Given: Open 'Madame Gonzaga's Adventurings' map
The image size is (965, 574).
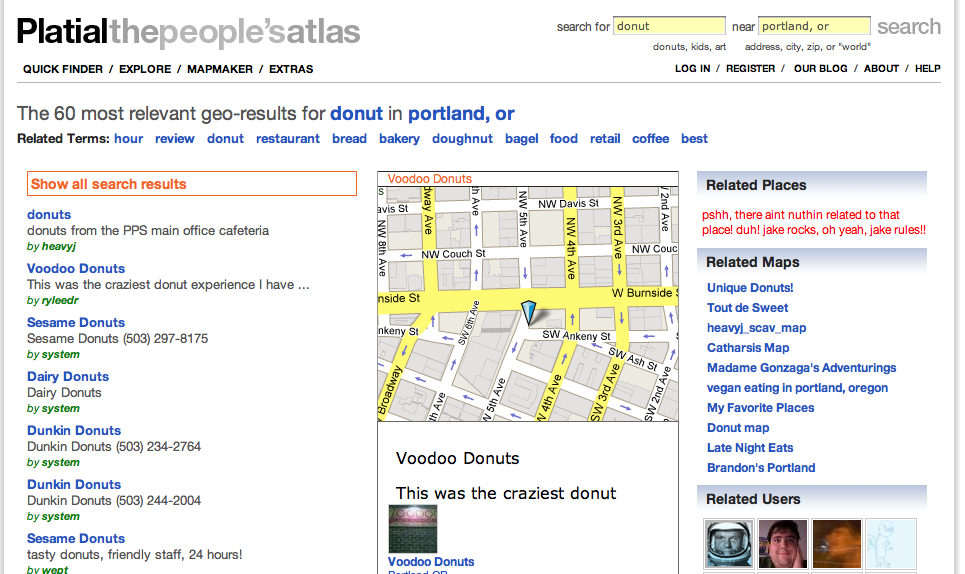Looking at the screenshot, I should 801,368.
